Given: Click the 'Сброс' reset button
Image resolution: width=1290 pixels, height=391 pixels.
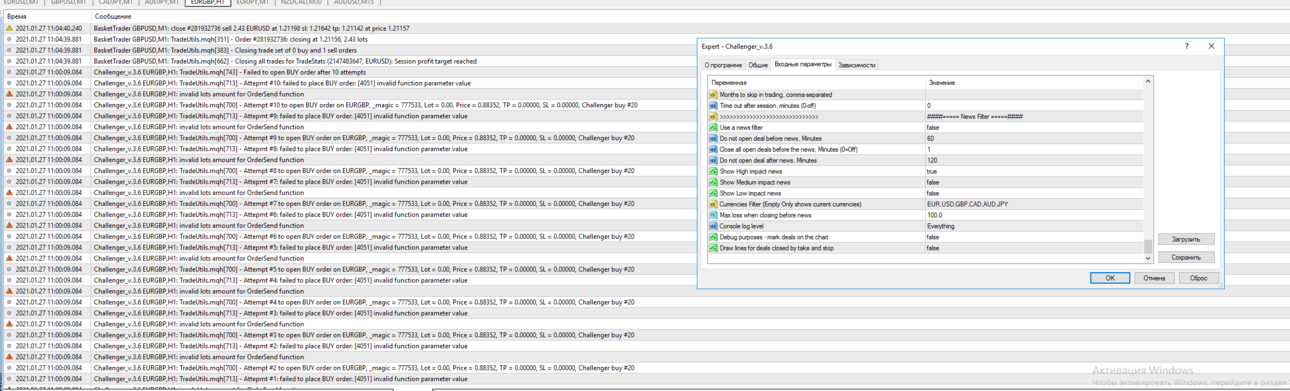Looking at the screenshot, I should (x=1198, y=278).
